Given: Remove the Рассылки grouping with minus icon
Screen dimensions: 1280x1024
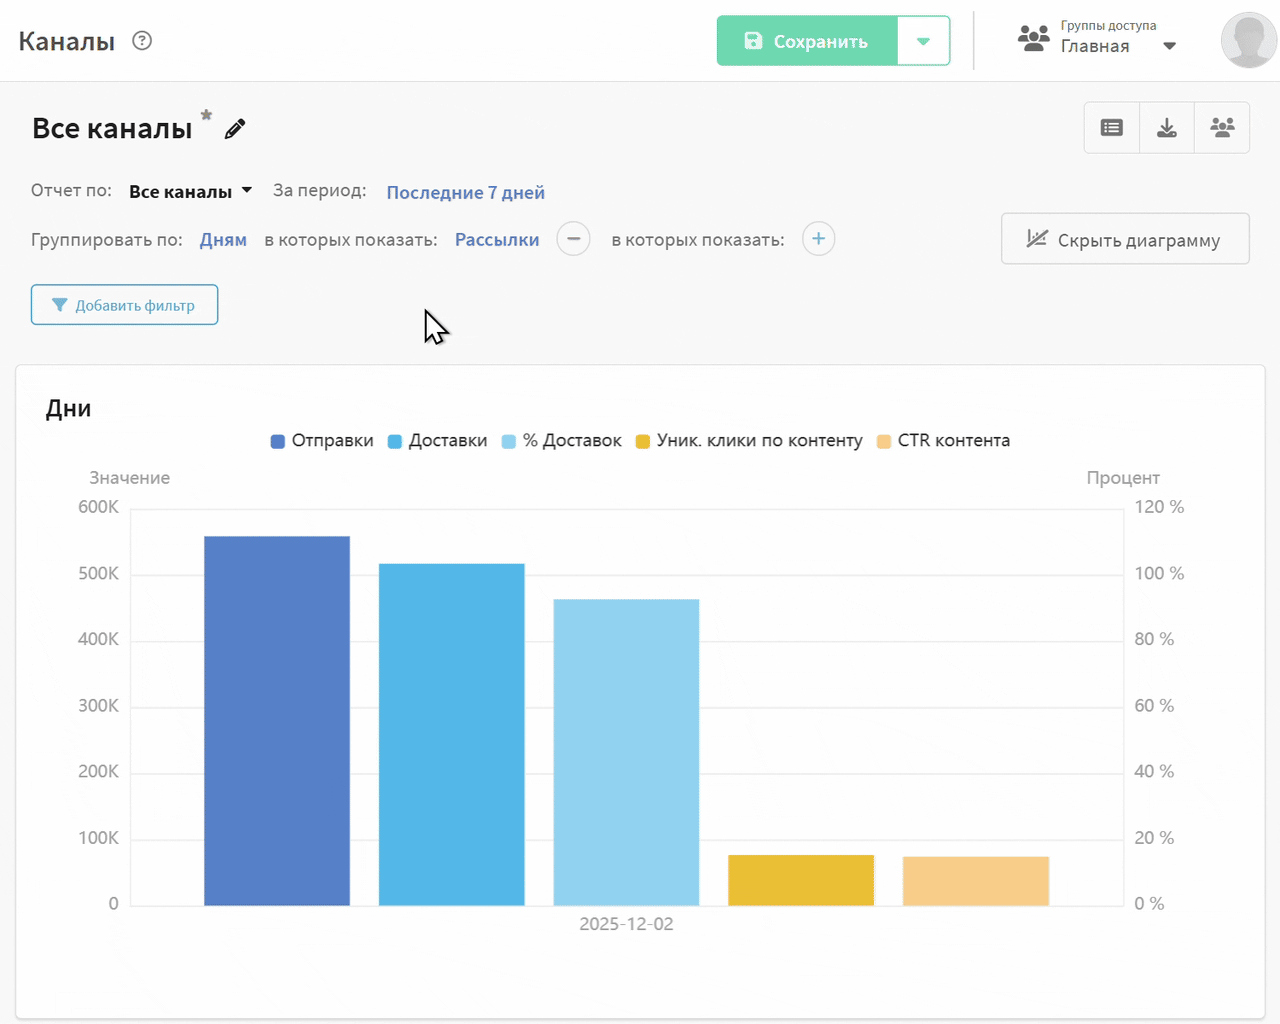Looking at the screenshot, I should [573, 239].
